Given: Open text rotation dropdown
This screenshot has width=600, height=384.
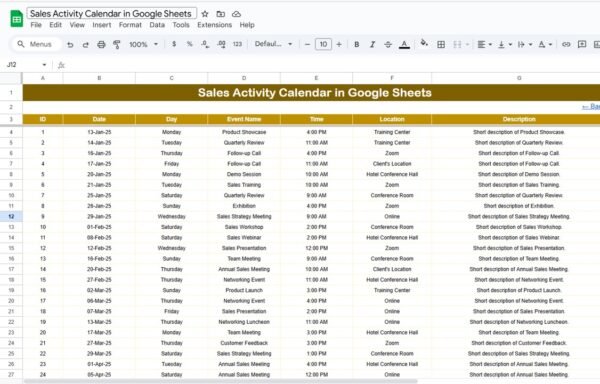Looking at the screenshot, I should click(545, 44).
